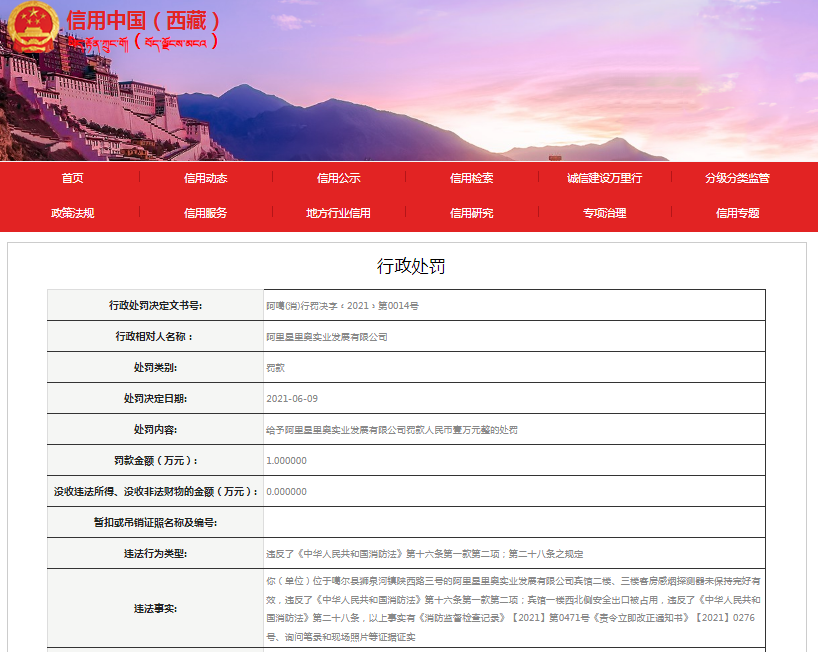Click document number 阿噶(消)行罚决字第0014号

pyautogui.click(x=342, y=306)
